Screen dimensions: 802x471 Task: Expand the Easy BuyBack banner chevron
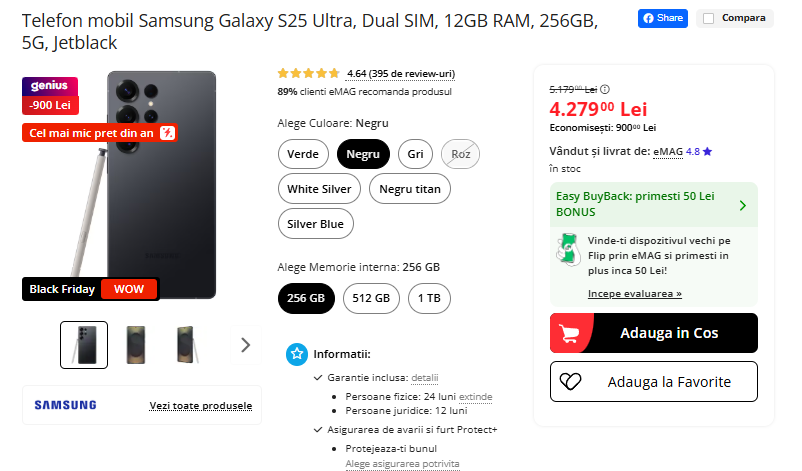(742, 205)
